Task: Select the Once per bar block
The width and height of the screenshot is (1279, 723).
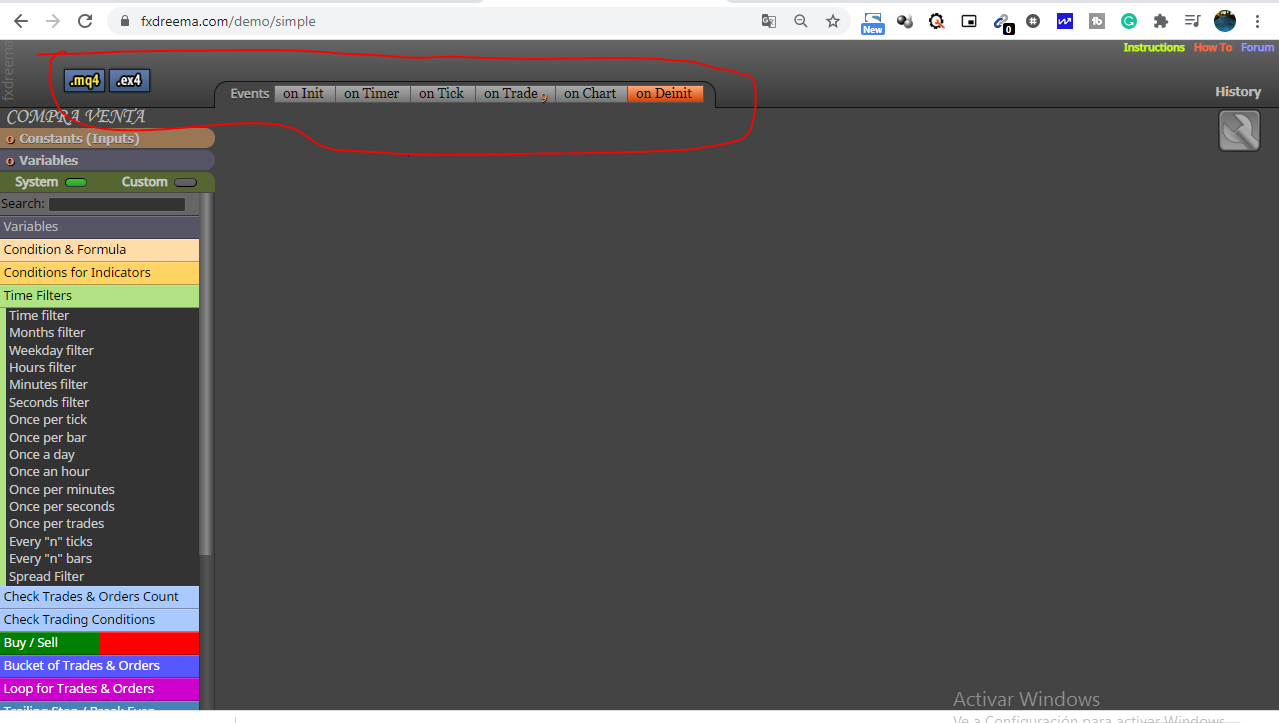Action: pos(47,437)
